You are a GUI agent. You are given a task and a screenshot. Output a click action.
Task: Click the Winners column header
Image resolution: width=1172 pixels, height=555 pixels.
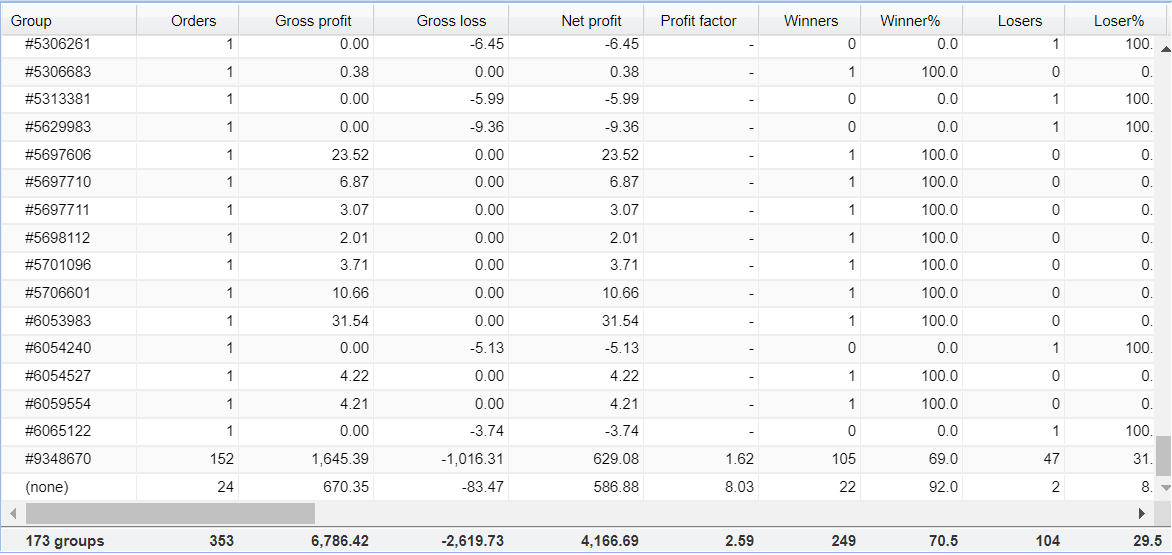tap(809, 20)
